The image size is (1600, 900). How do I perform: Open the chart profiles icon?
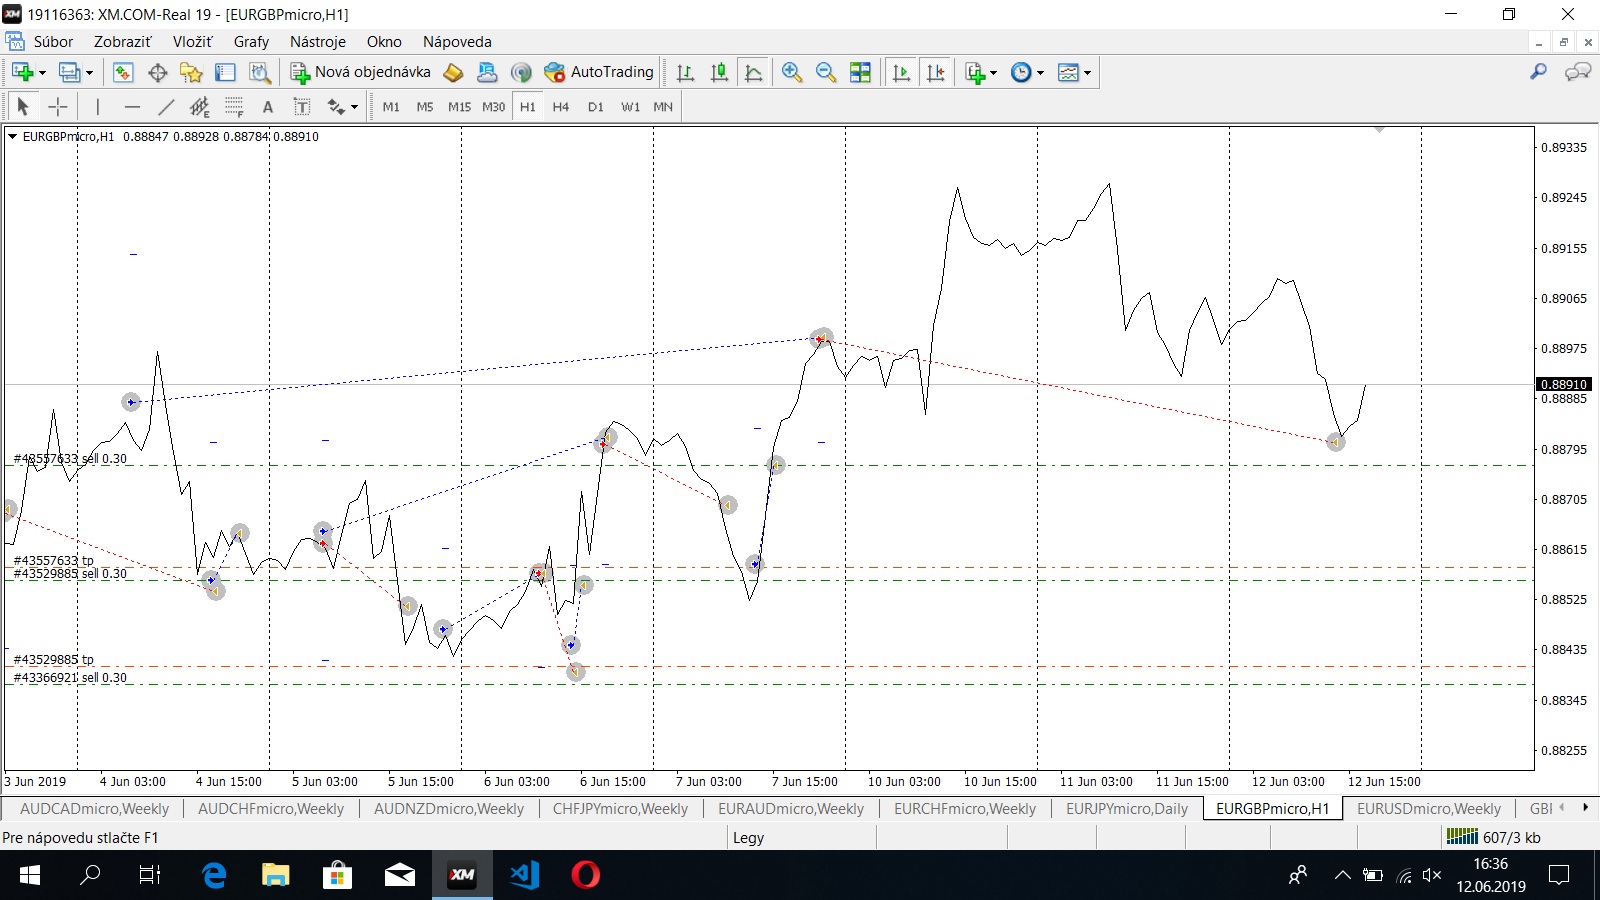click(x=68, y=72)
